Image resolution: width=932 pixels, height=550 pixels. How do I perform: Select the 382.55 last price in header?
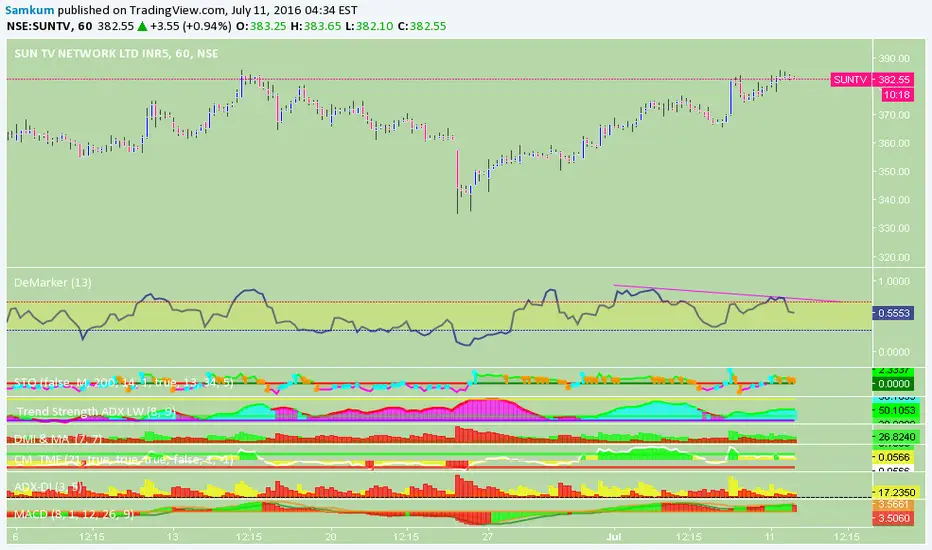pos(115,26)
